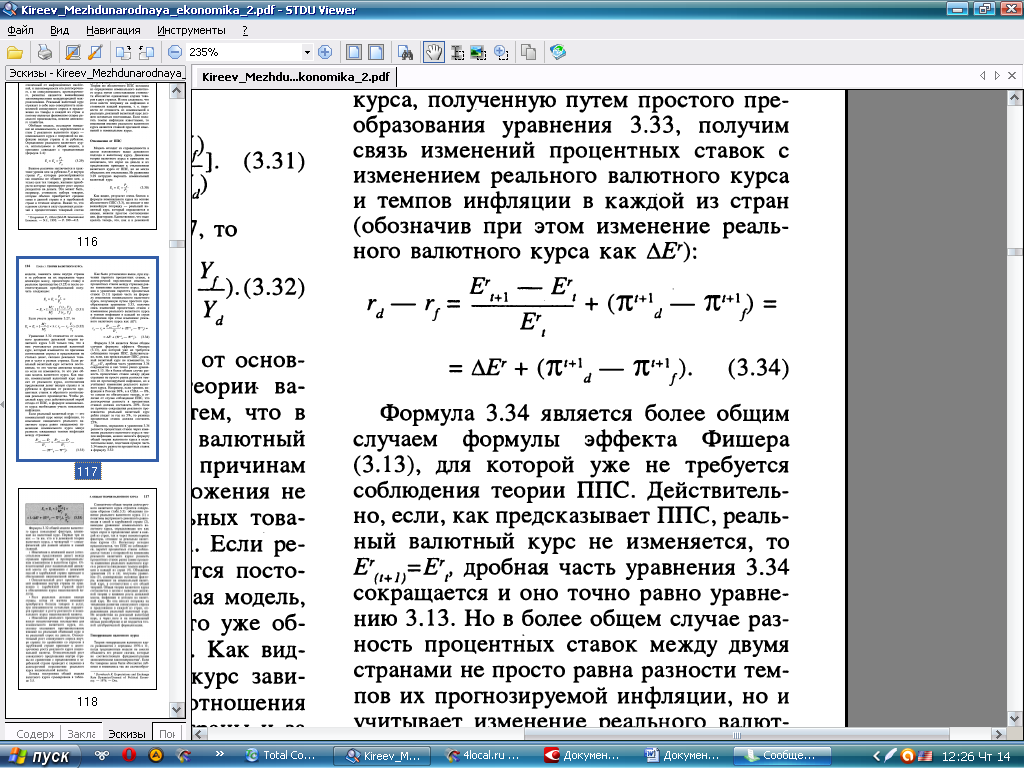Screen dimensions: 1024x768
Task: Click the globe icon in toolbar
Action: [x=558, y=52]
